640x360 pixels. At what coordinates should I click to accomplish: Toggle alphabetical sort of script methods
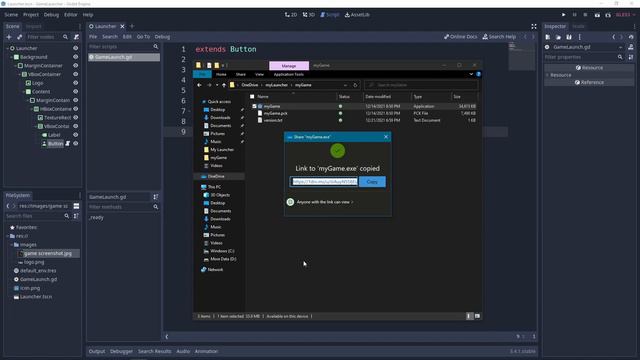click(x=156, y=197)
